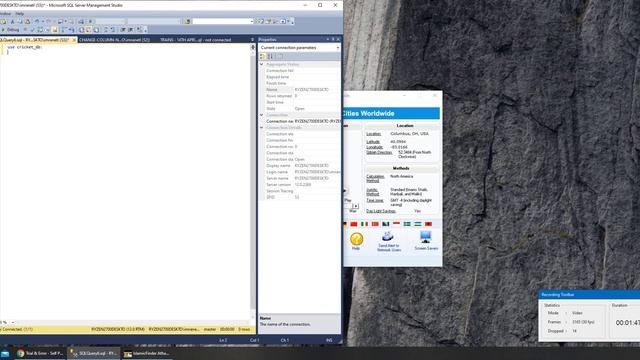Click the editor vertical scrollbar
The width and height of the screenshot is (640, 360).
point(253,182)
